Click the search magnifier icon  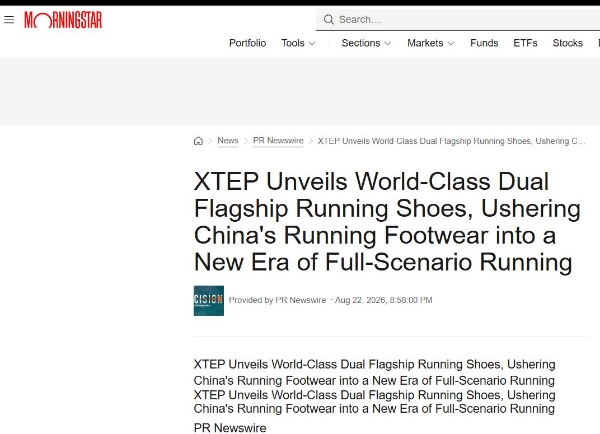(x=328, y=20)
